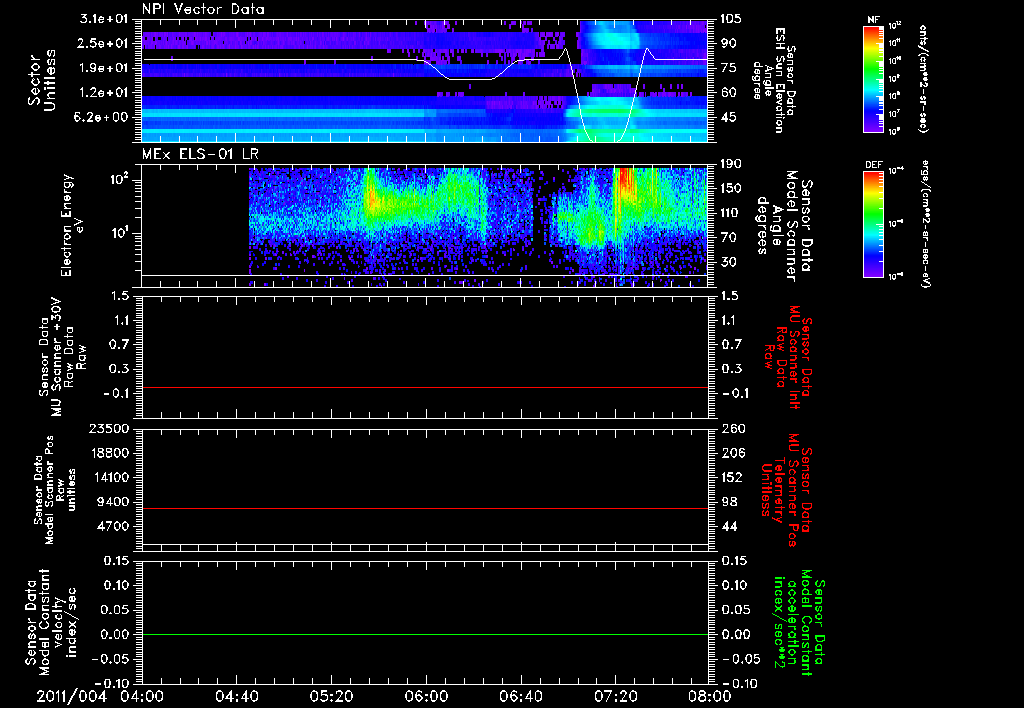This screenshot has height=708, width=1024.
Task: Click the "NF" label above the color bar
Action: click(x=874, y=20)
